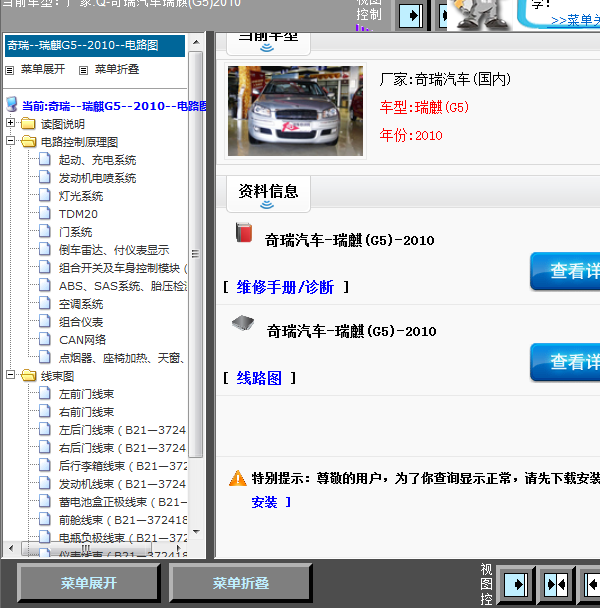Open 发动机电喷系统 diagram
600x608 pixels.
97,178
